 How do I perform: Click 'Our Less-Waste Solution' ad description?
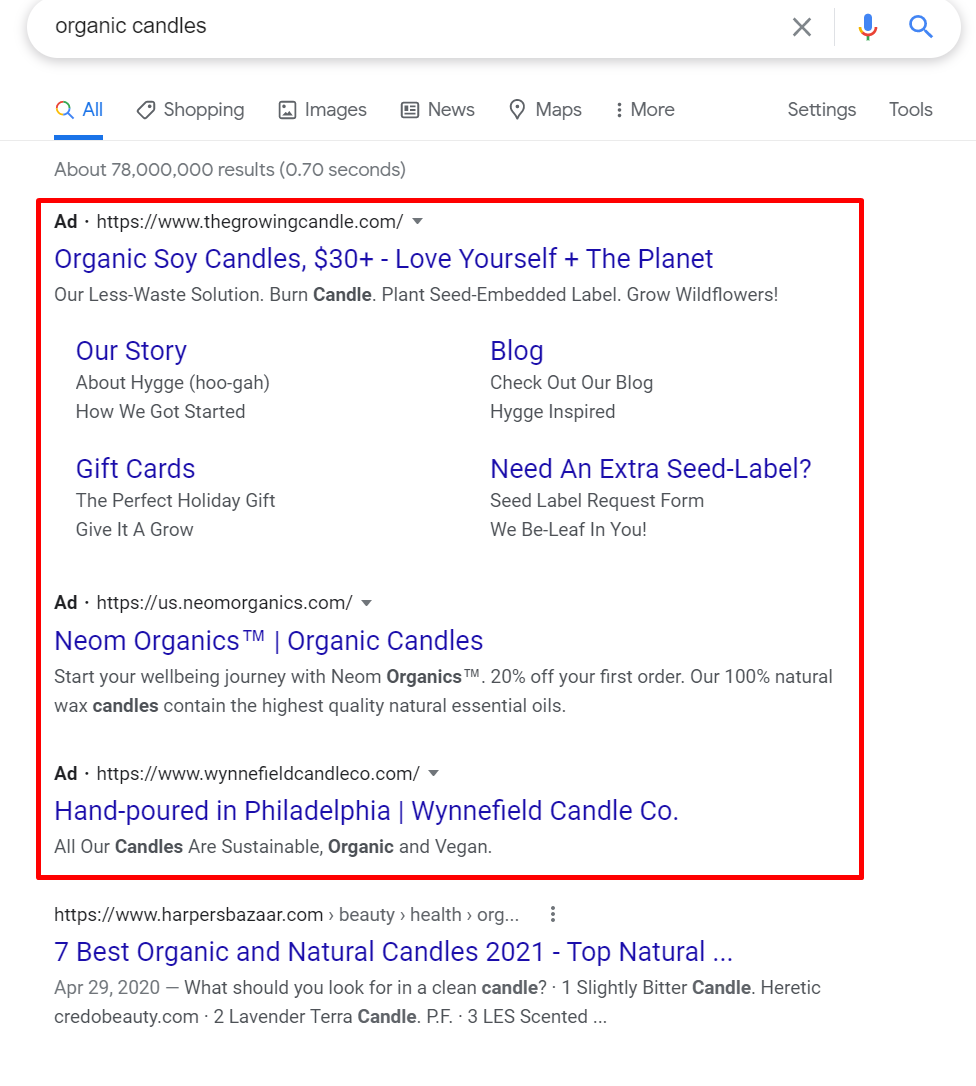416,294
